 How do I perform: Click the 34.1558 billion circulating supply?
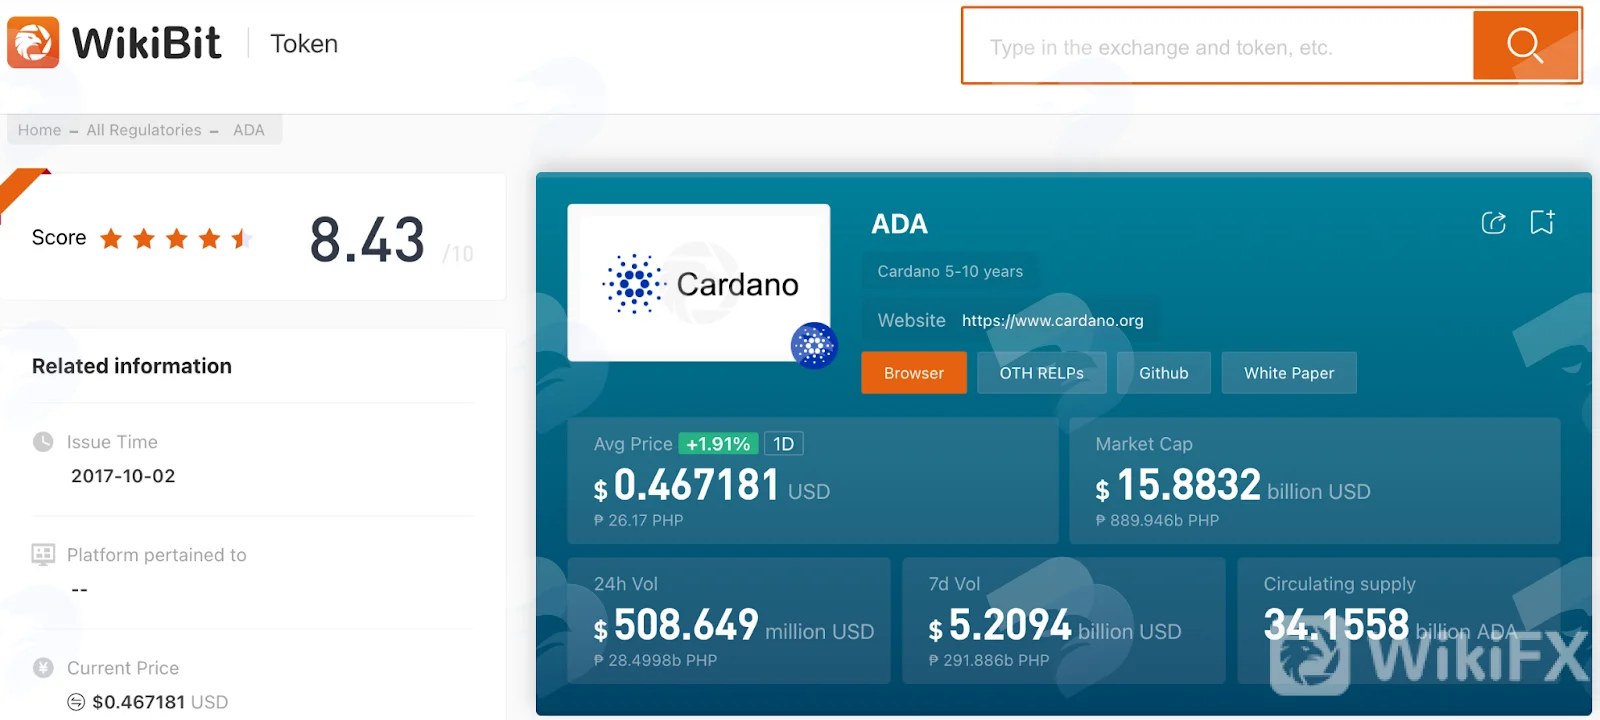(1391, 626)
